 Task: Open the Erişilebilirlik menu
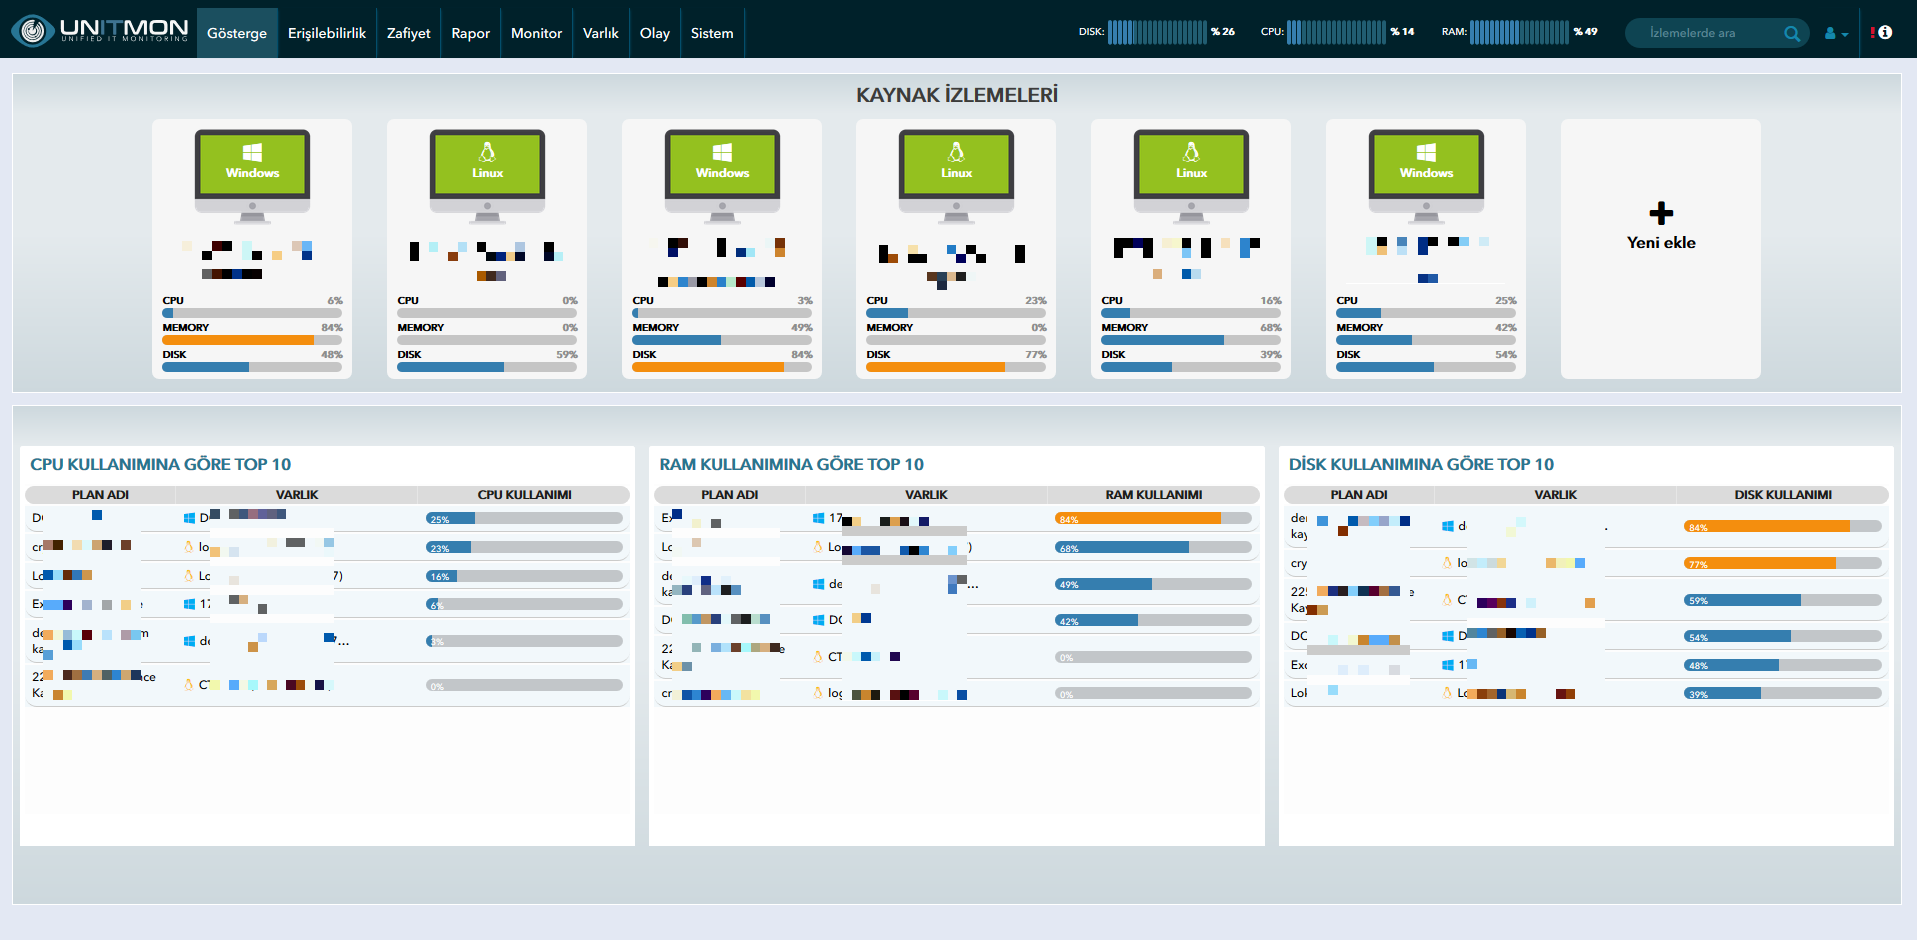327,33
